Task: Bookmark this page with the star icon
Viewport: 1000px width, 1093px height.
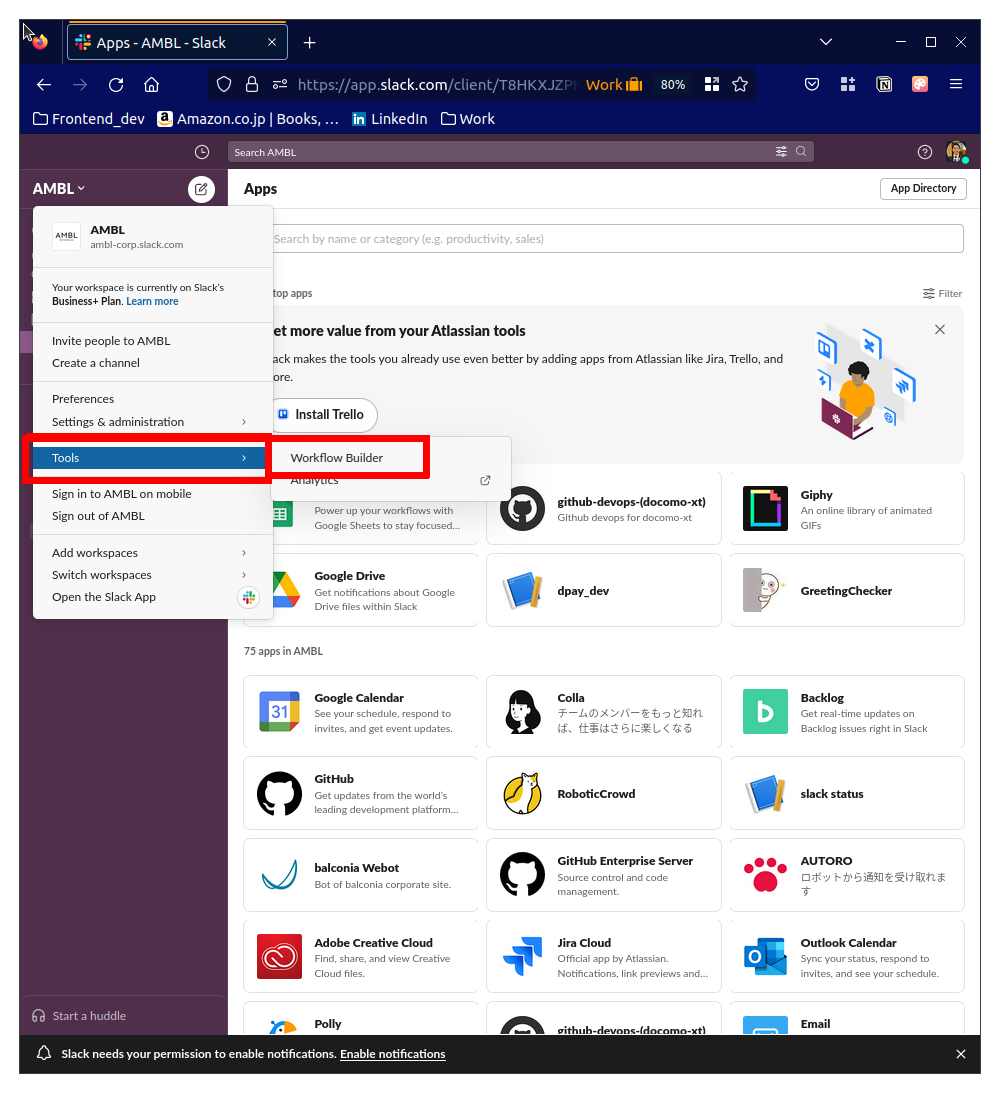Action: coord(739,84)
